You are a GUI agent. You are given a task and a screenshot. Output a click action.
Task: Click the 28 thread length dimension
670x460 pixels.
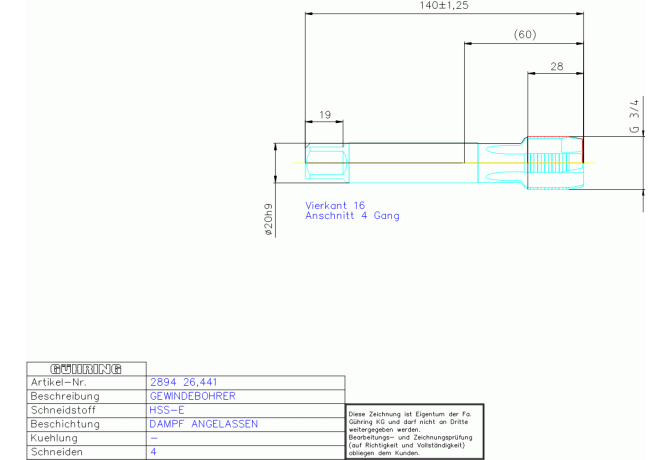[x=557, y=66]
